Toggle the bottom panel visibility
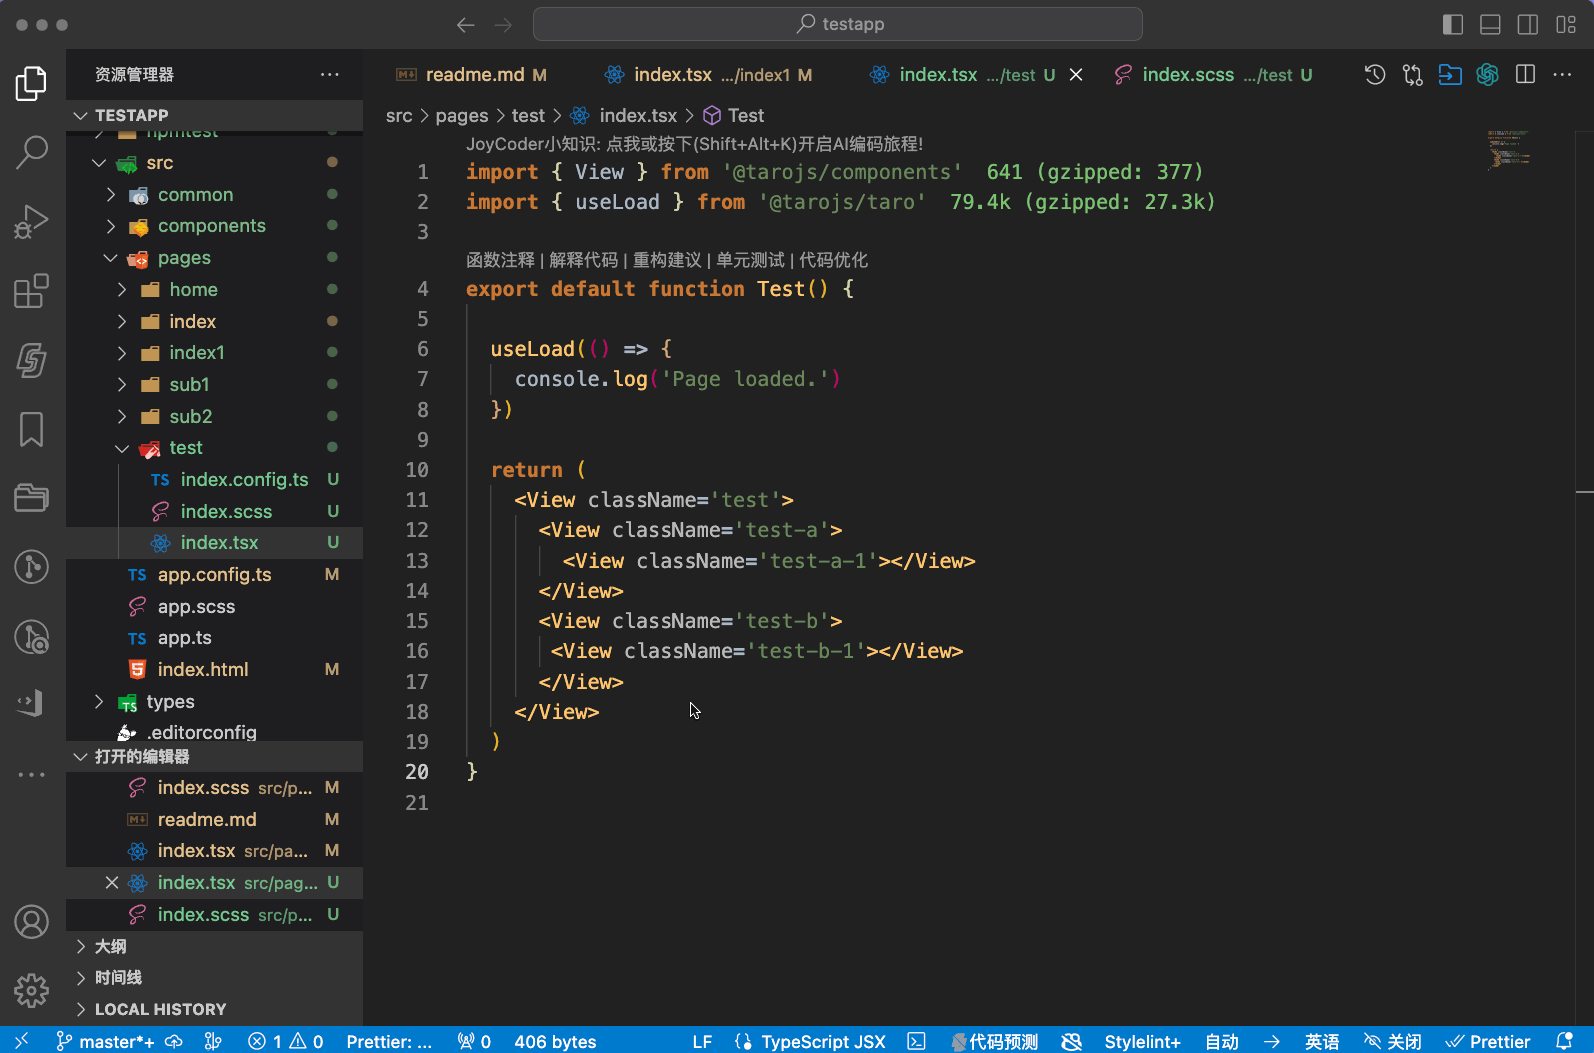The height and width of the screenshot is (1053, 1594). click(1490, 25)
